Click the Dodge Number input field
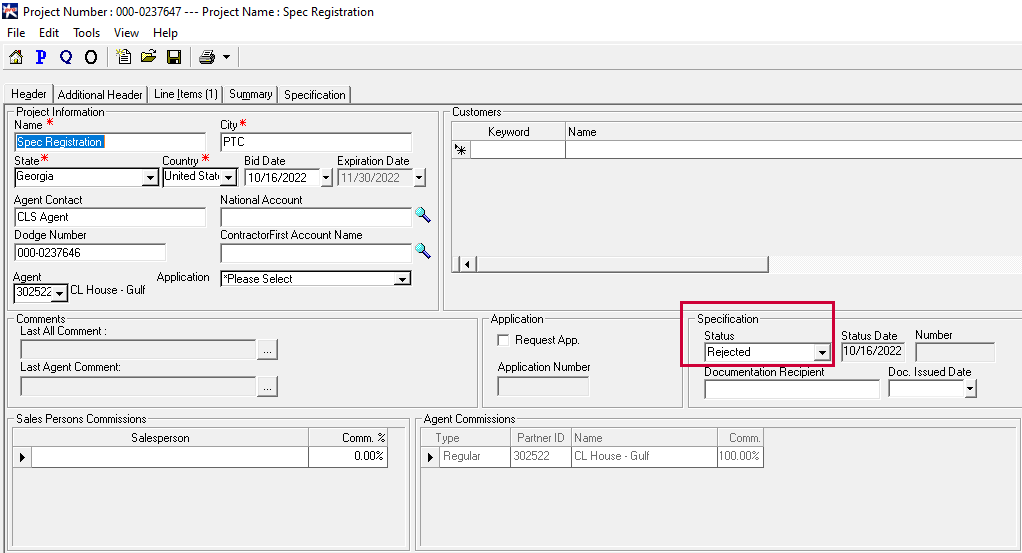This screenshot has height=553, width=1022. [89, 253]
